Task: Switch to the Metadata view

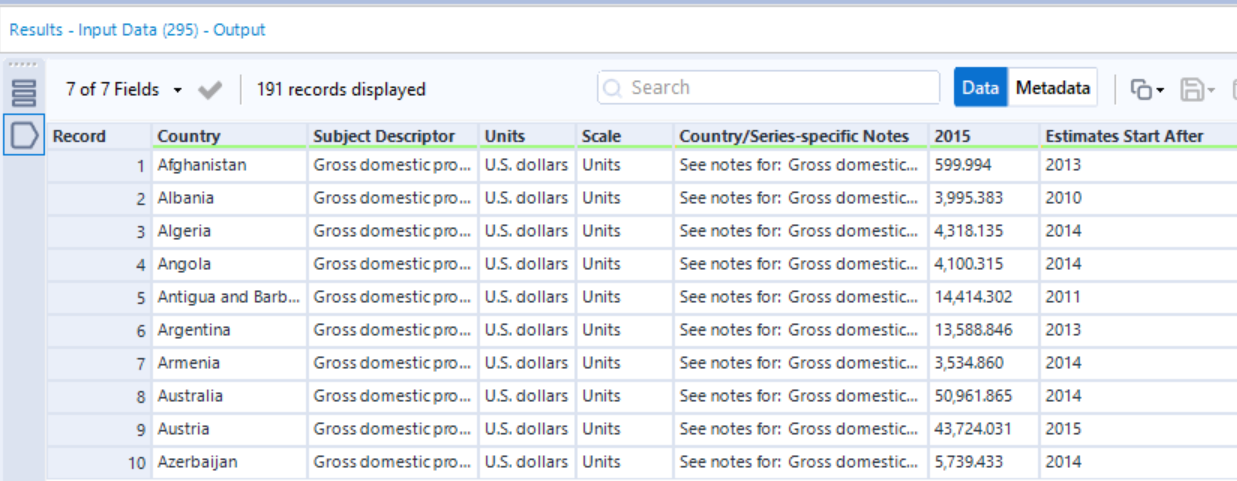Action: coord(1052,88)
